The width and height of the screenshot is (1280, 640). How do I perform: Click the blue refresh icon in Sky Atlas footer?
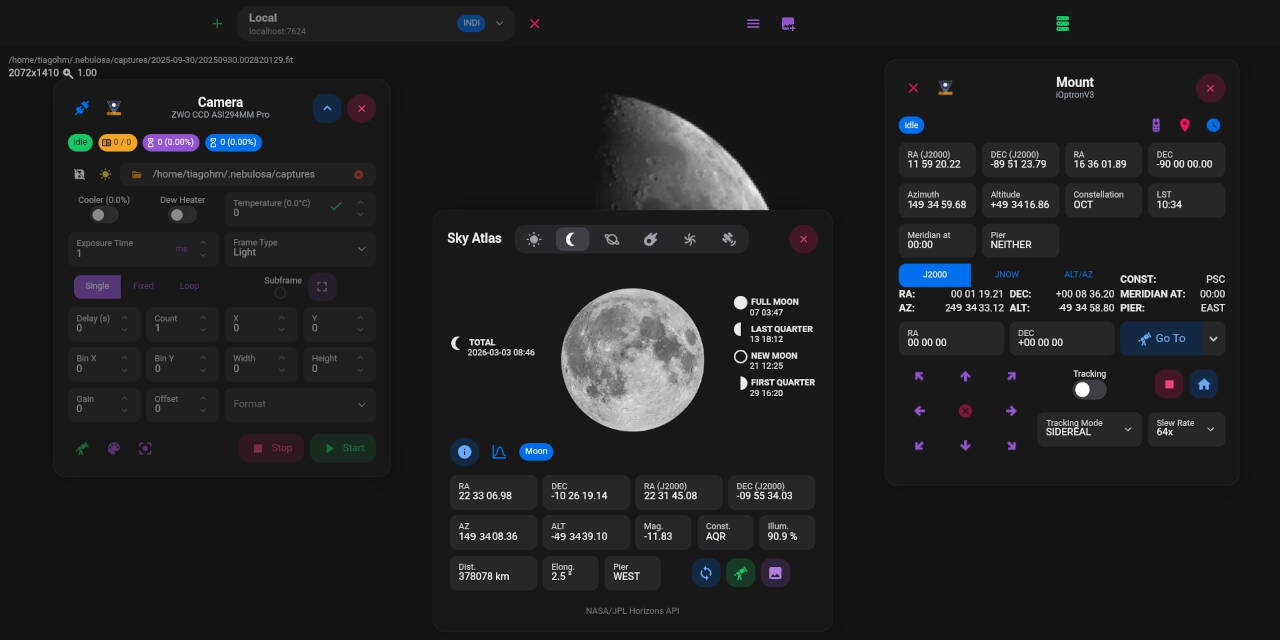tap(706, 572)
